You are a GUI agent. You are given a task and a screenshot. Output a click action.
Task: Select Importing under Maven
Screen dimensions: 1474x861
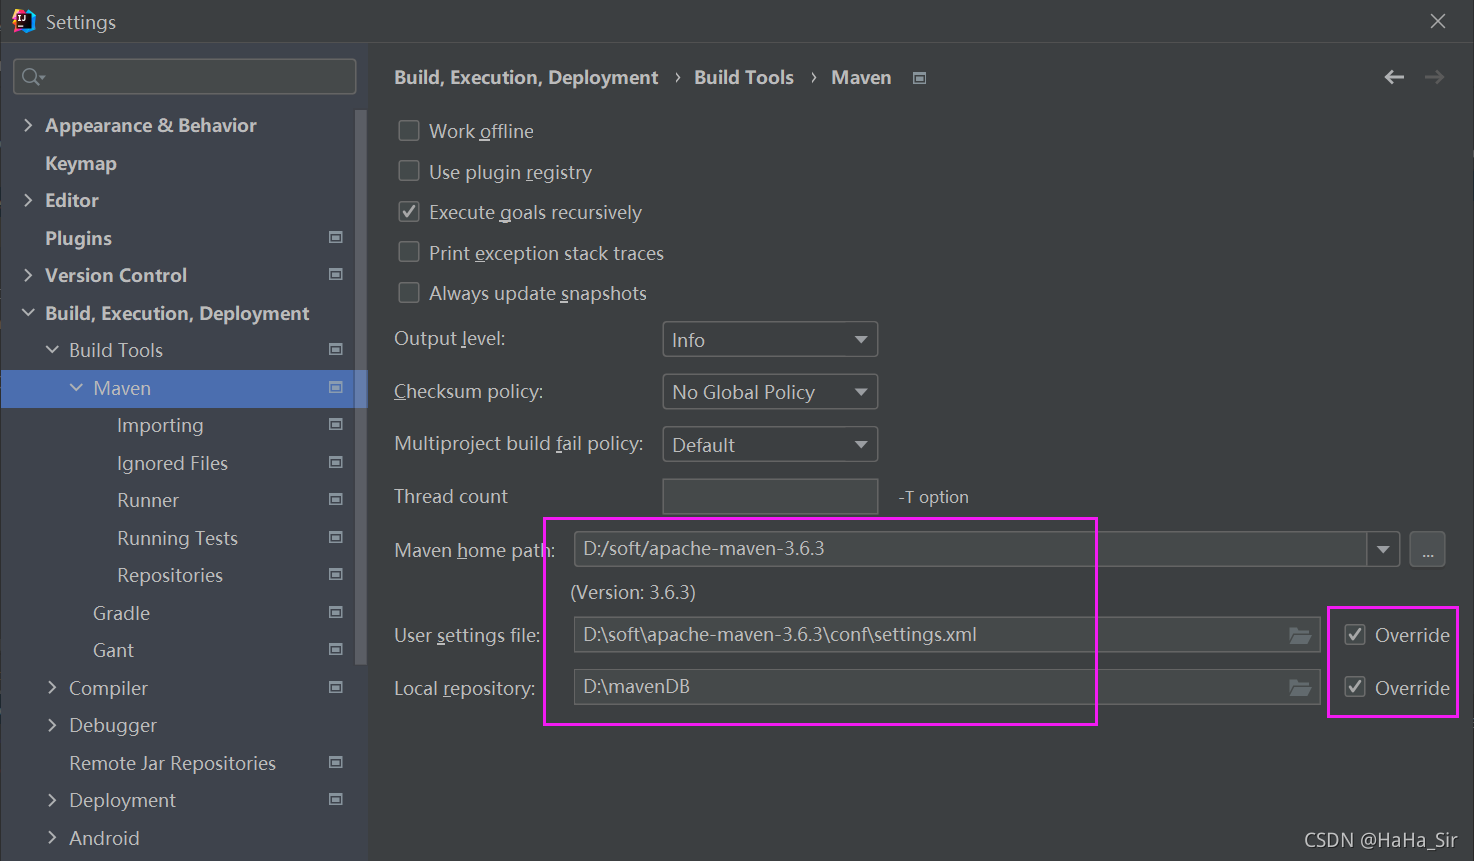pyautogui.click(x=160, y=425)
